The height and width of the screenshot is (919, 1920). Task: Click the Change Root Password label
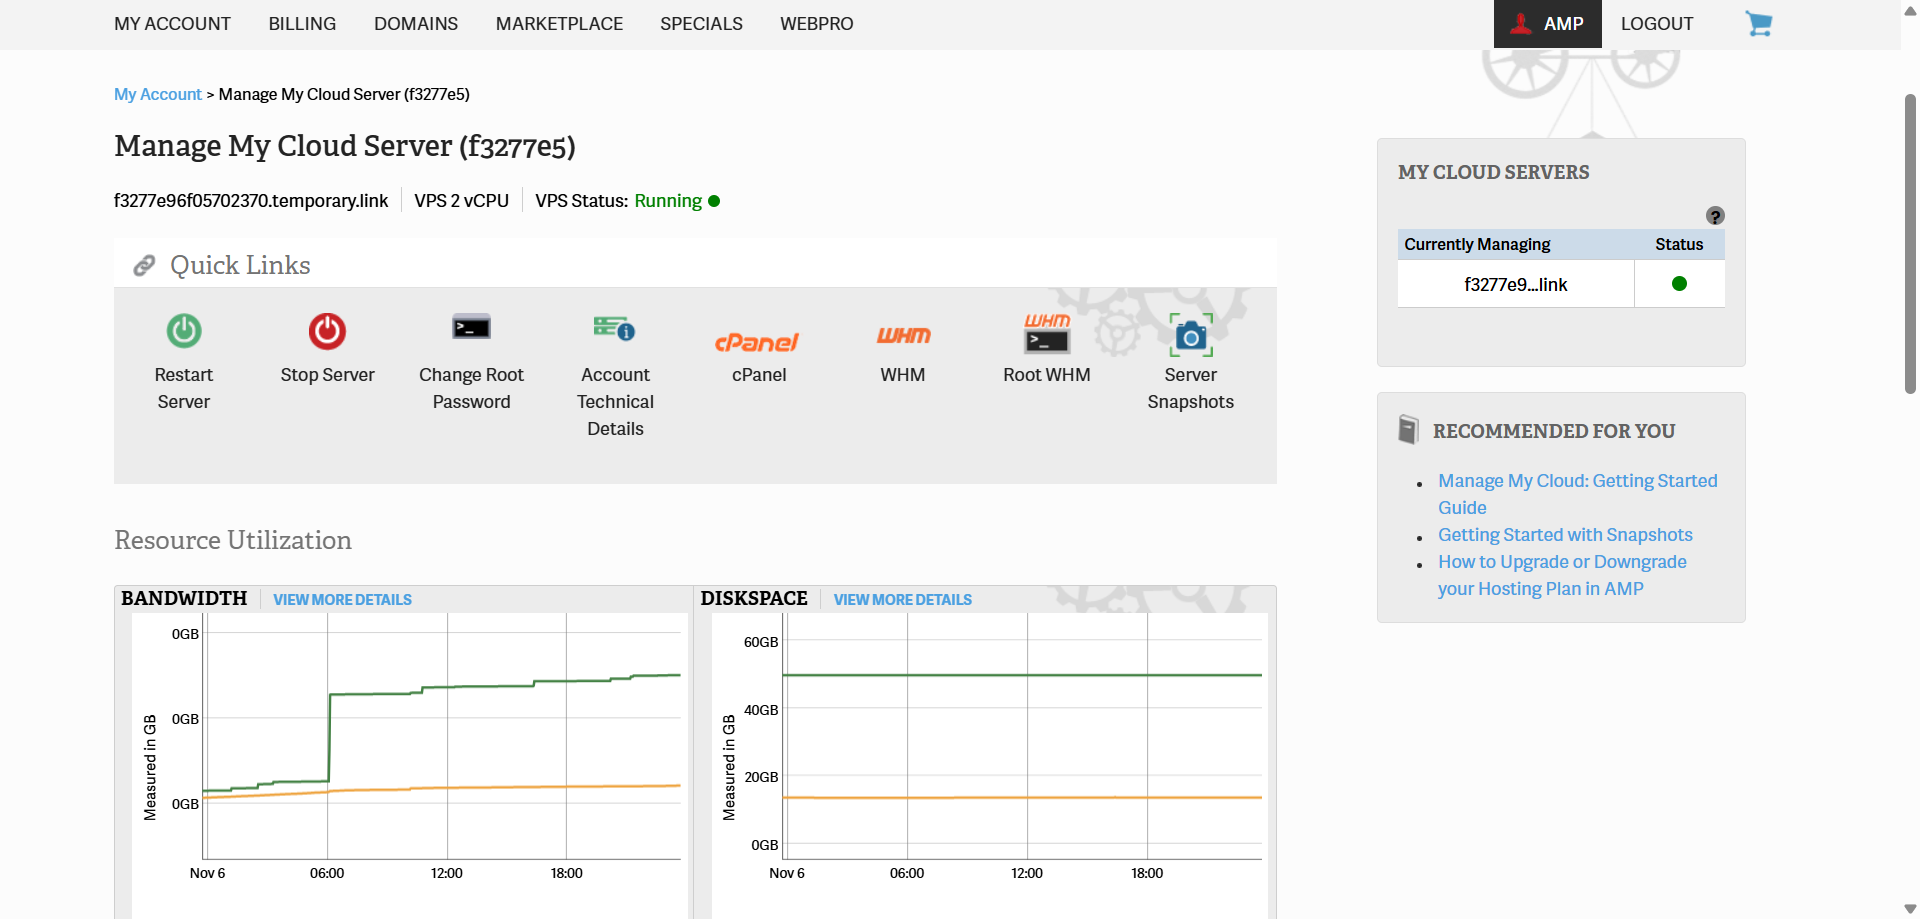(471, 388)
